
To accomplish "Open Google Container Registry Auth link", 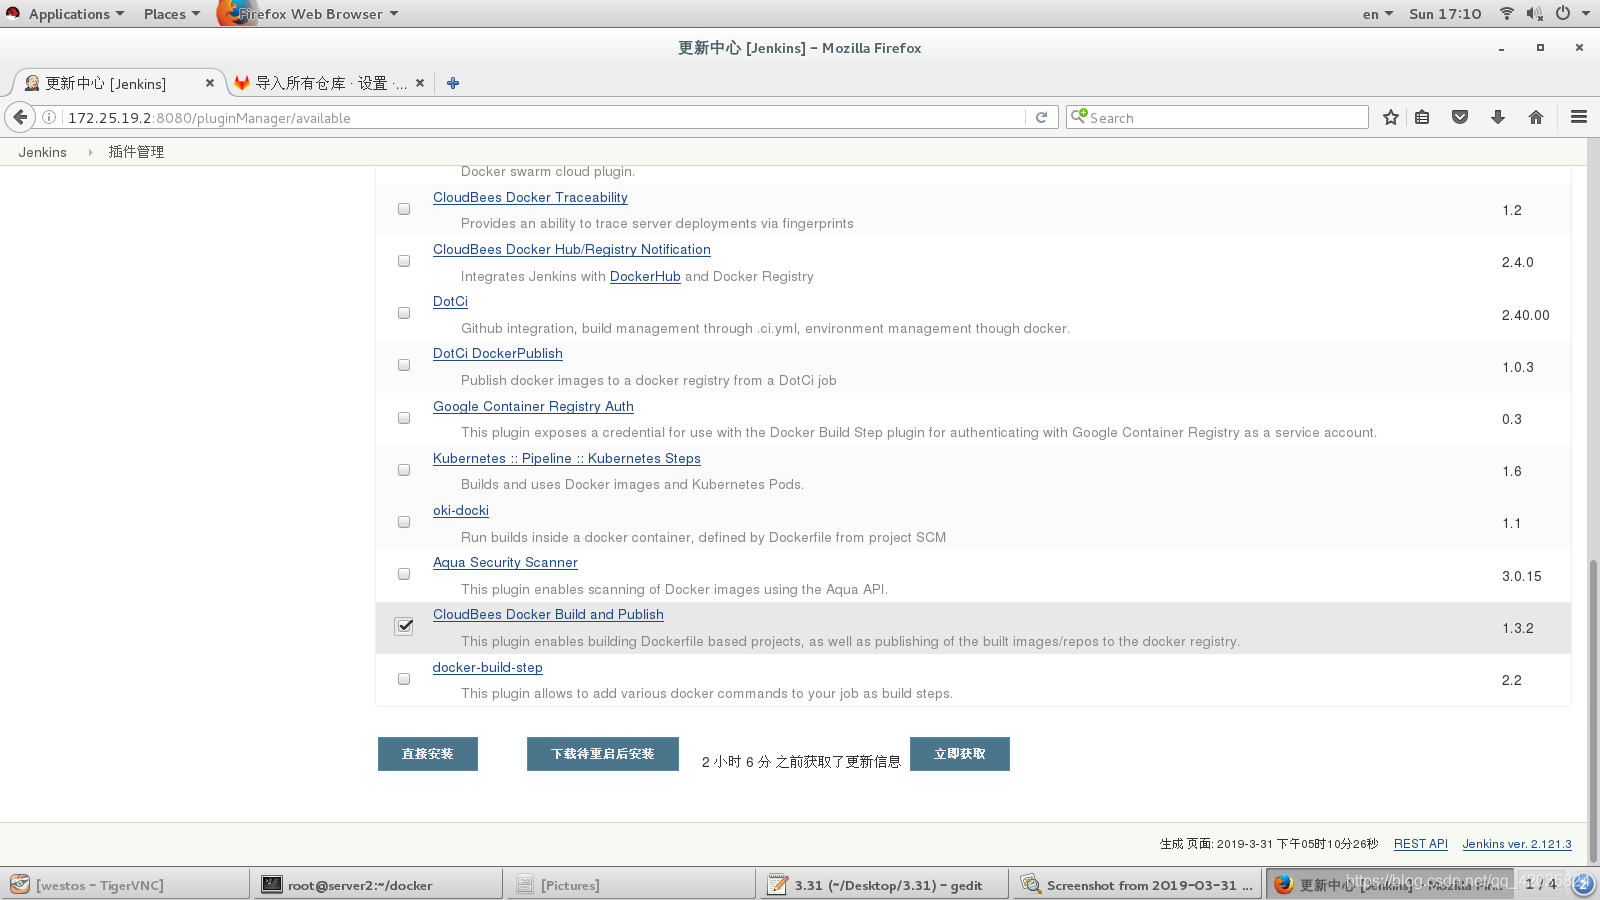I will pos(533,406).
